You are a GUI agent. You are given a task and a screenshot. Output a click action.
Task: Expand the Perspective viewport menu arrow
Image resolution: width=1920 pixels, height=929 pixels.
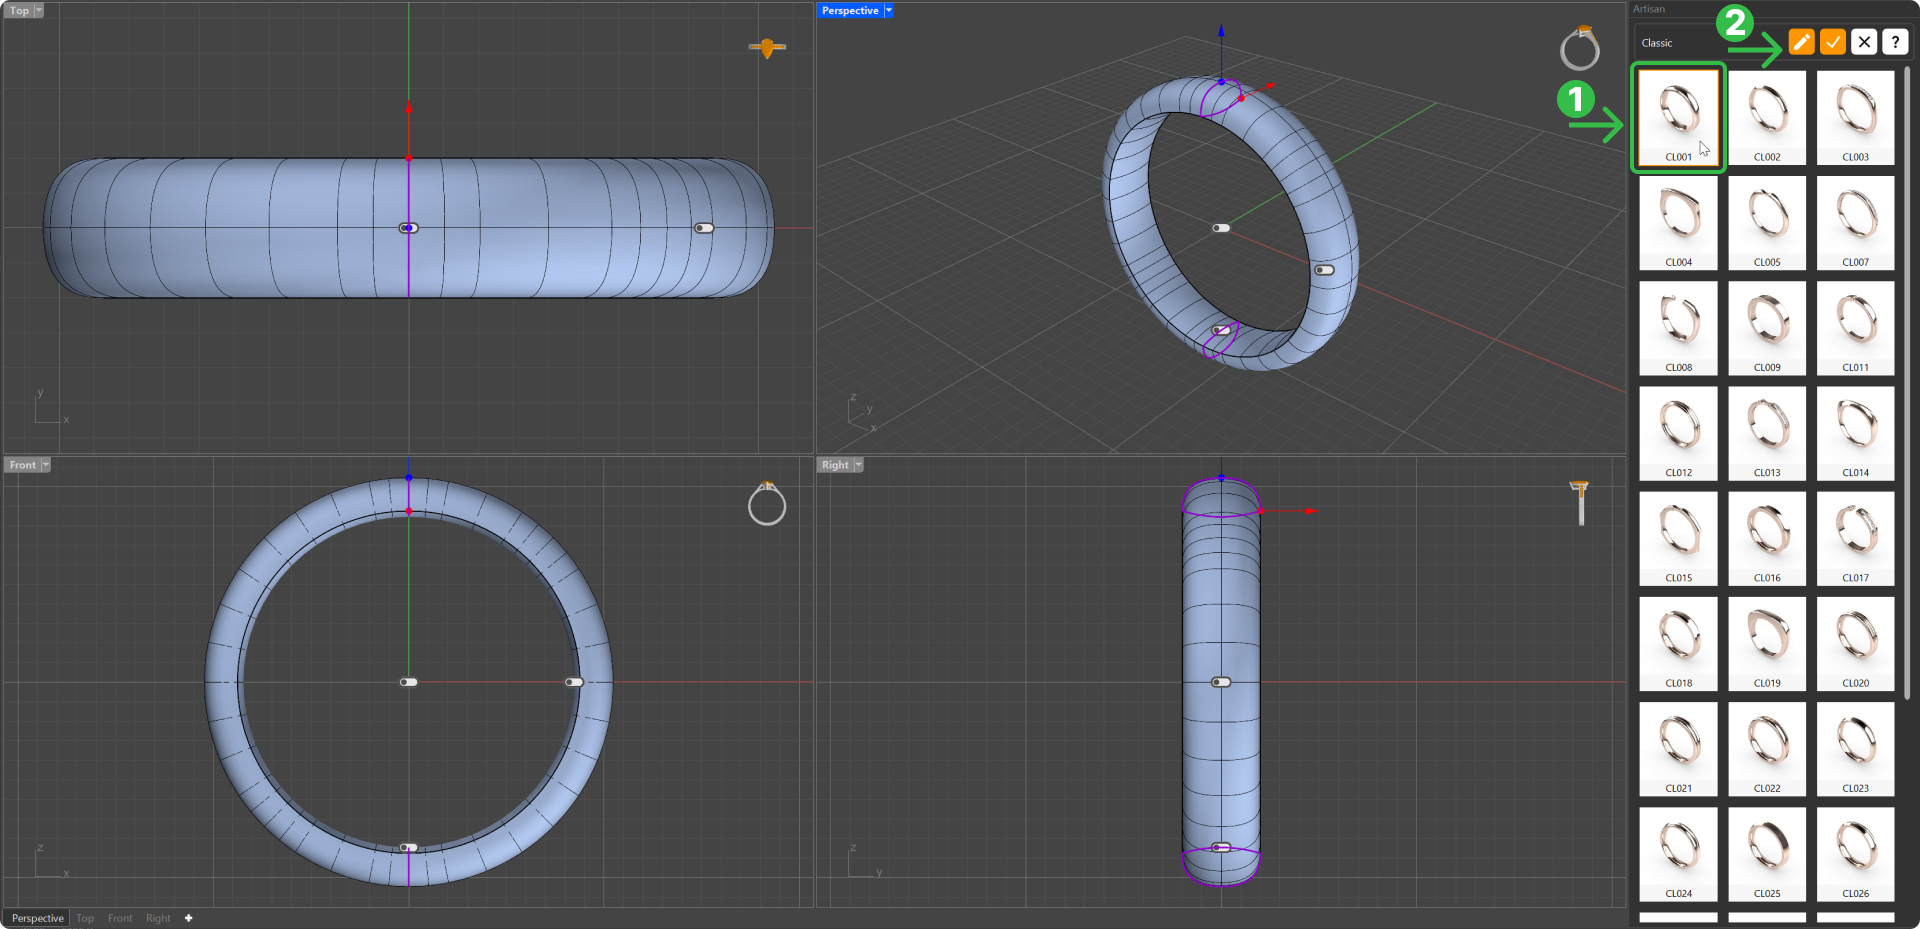click(888, 10)
